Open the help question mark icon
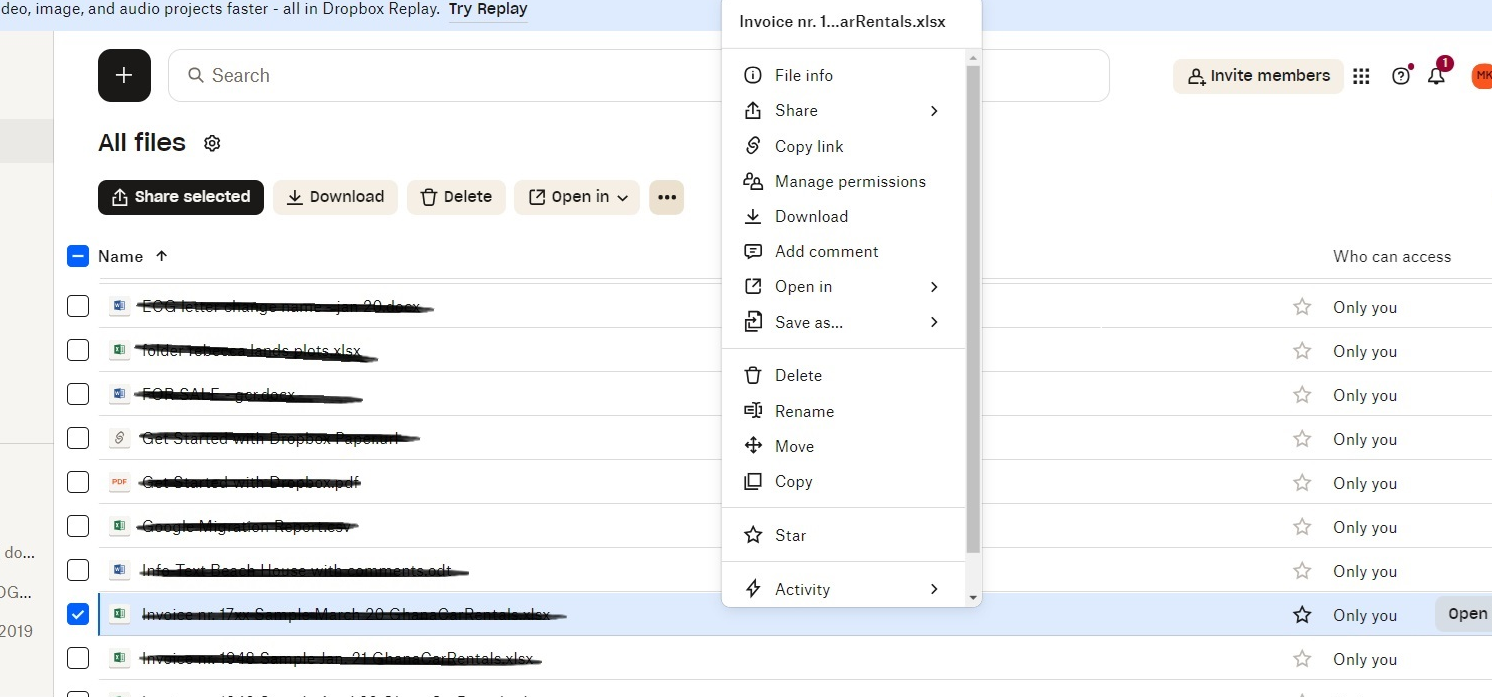Screen dimensions: 1492x697 tap(1400, 76)
